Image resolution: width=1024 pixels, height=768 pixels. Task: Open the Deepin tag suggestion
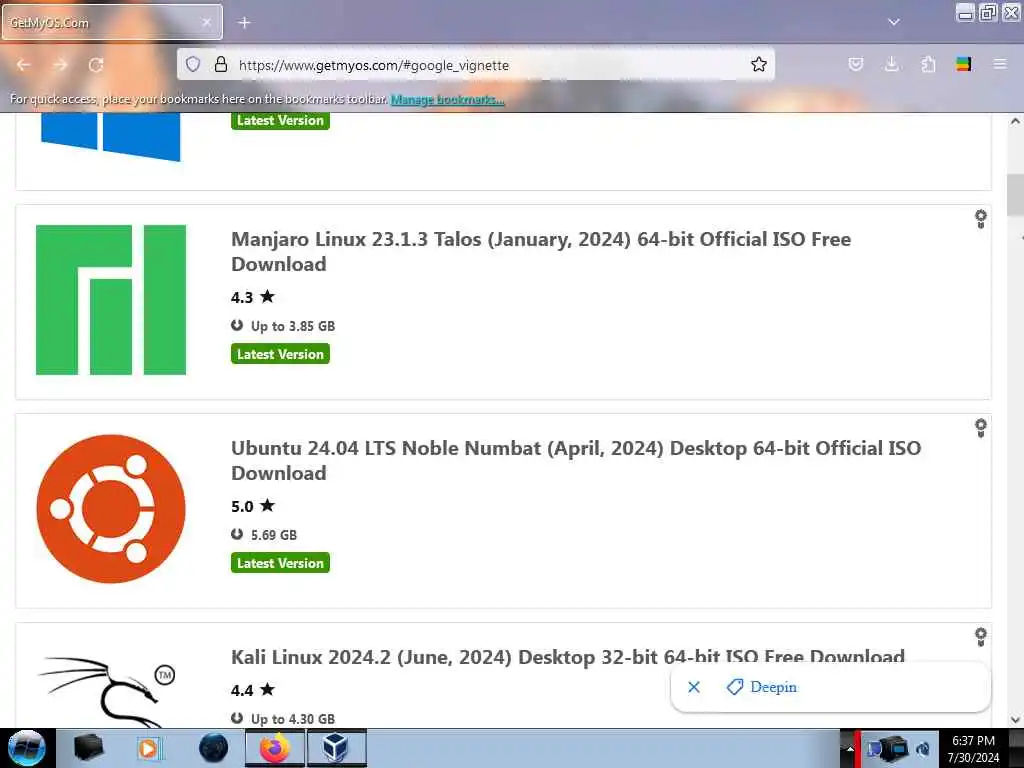click(x=762, y=687)
